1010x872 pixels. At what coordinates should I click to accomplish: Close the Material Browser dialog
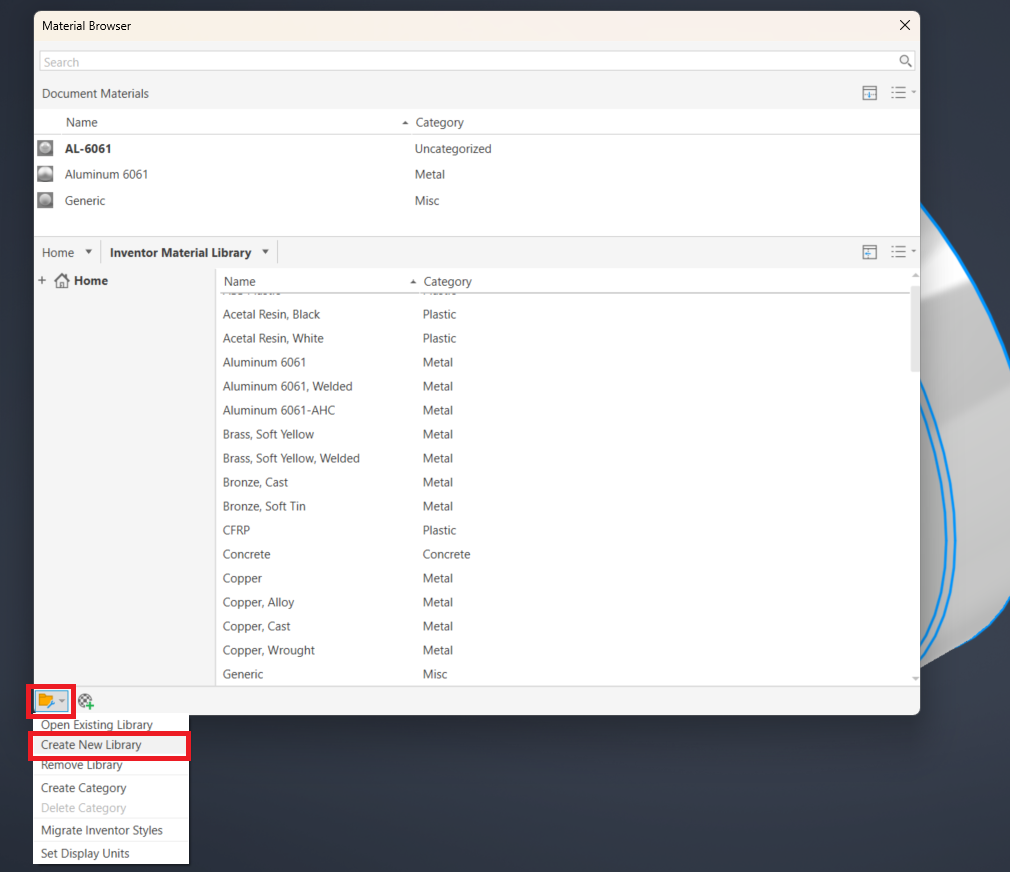point(904,25)
